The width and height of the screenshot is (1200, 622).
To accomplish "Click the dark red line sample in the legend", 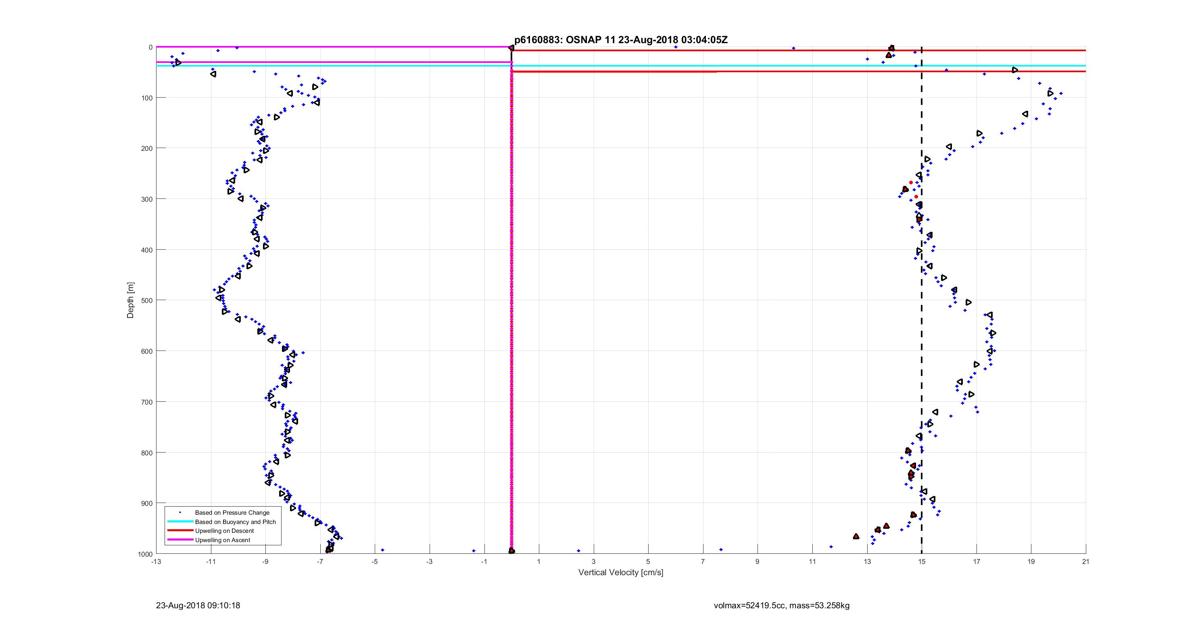I will (x=179, y=531).
